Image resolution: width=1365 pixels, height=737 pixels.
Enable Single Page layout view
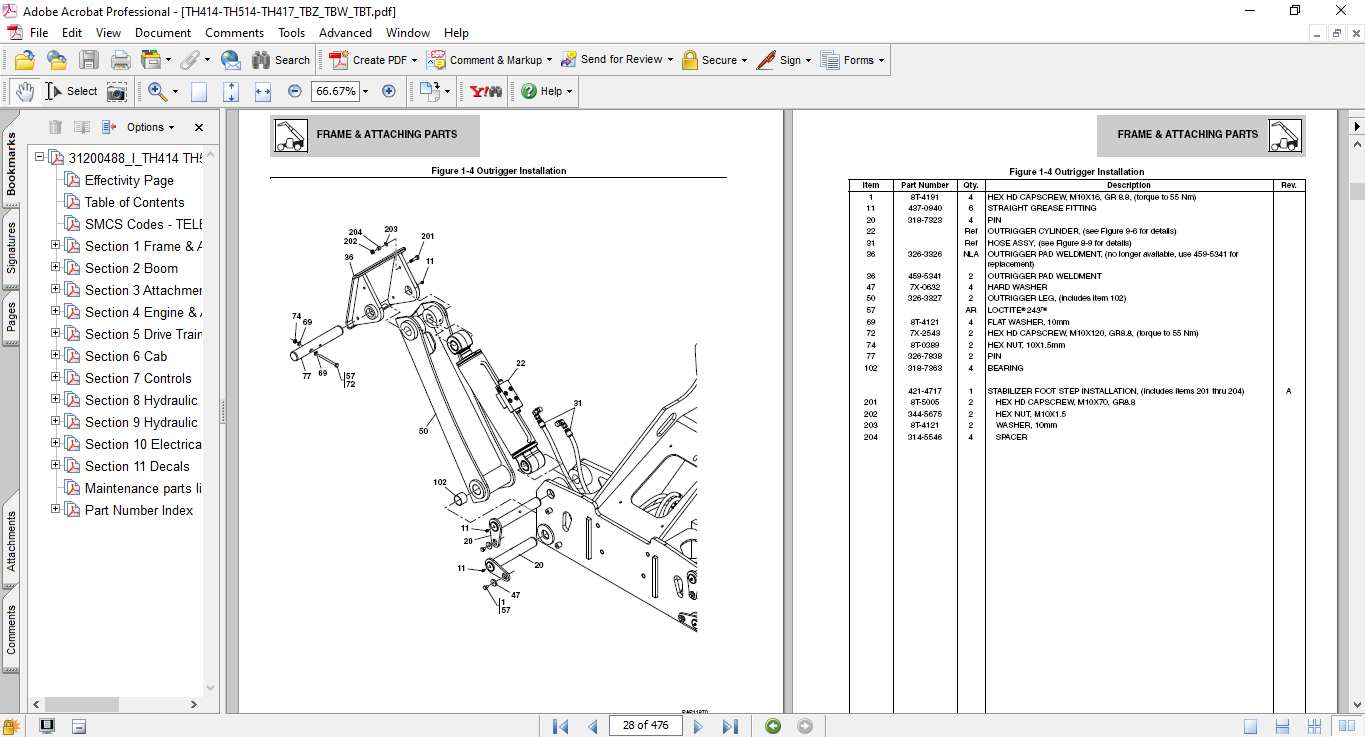[x=1251, y=726]
